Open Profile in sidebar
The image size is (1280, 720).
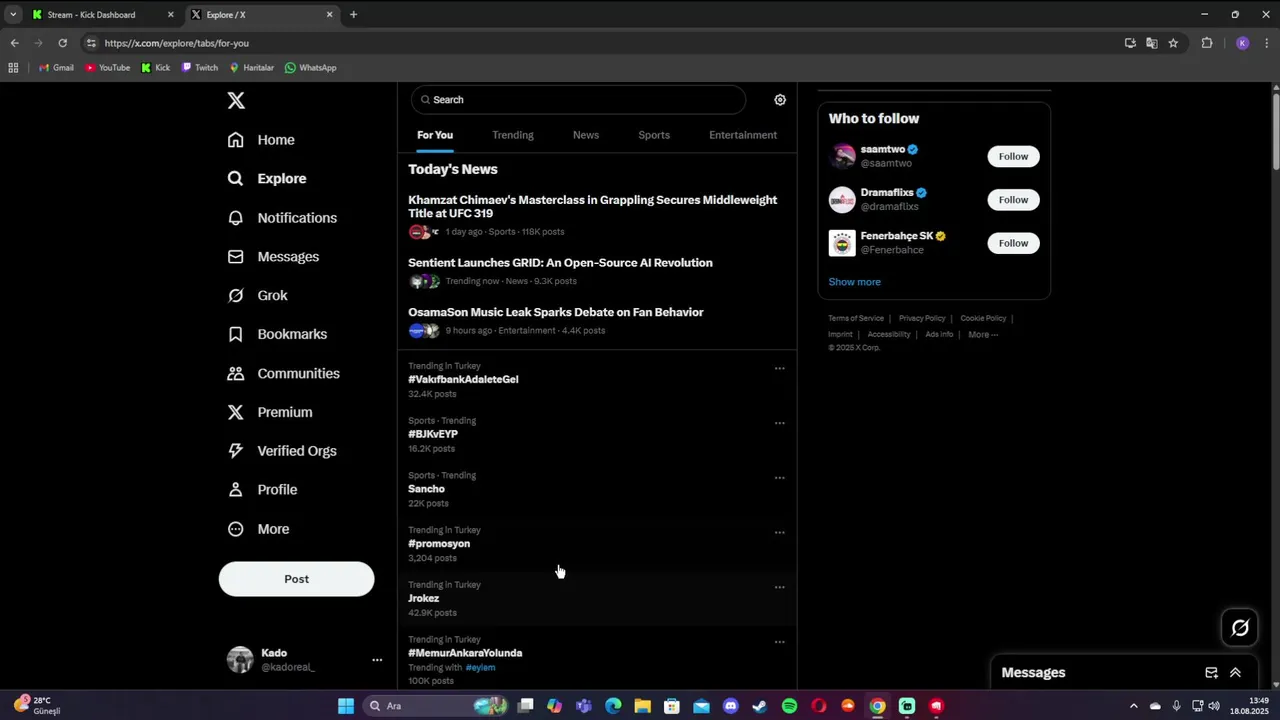coord(262,490)
